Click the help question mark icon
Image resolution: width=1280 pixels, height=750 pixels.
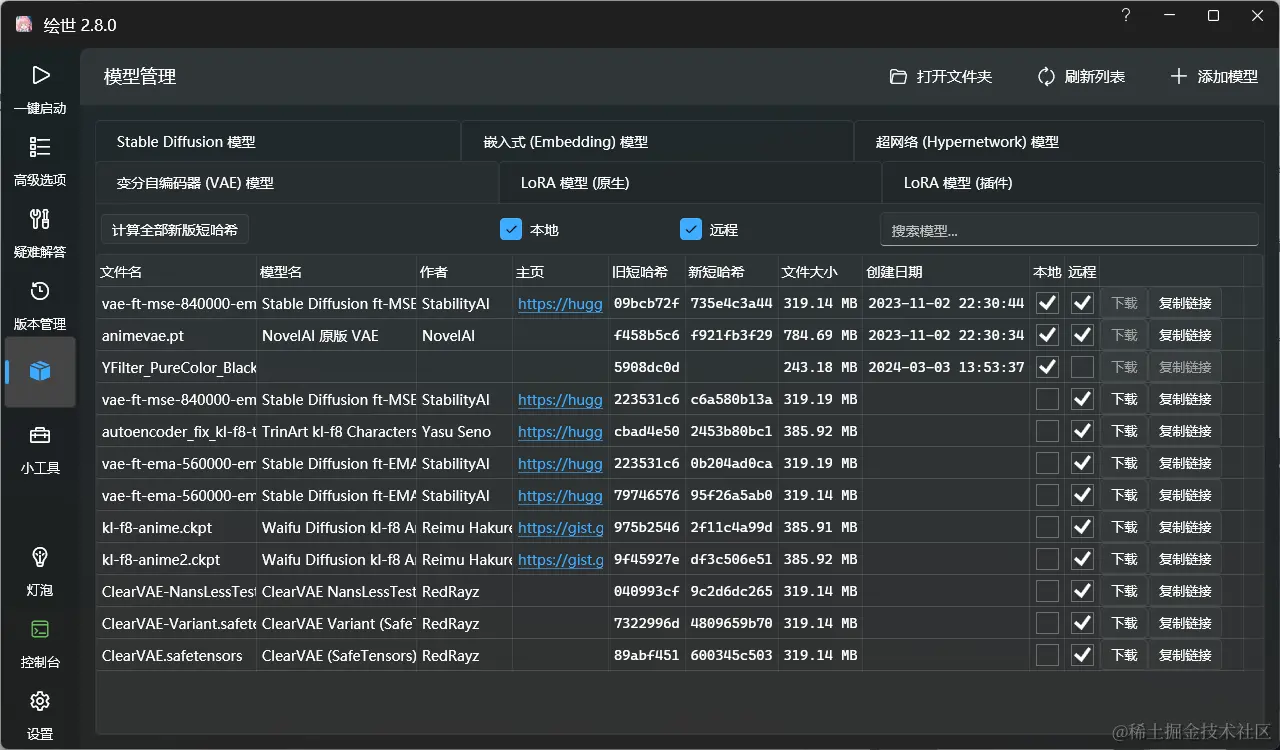(x=1126, y=16)
